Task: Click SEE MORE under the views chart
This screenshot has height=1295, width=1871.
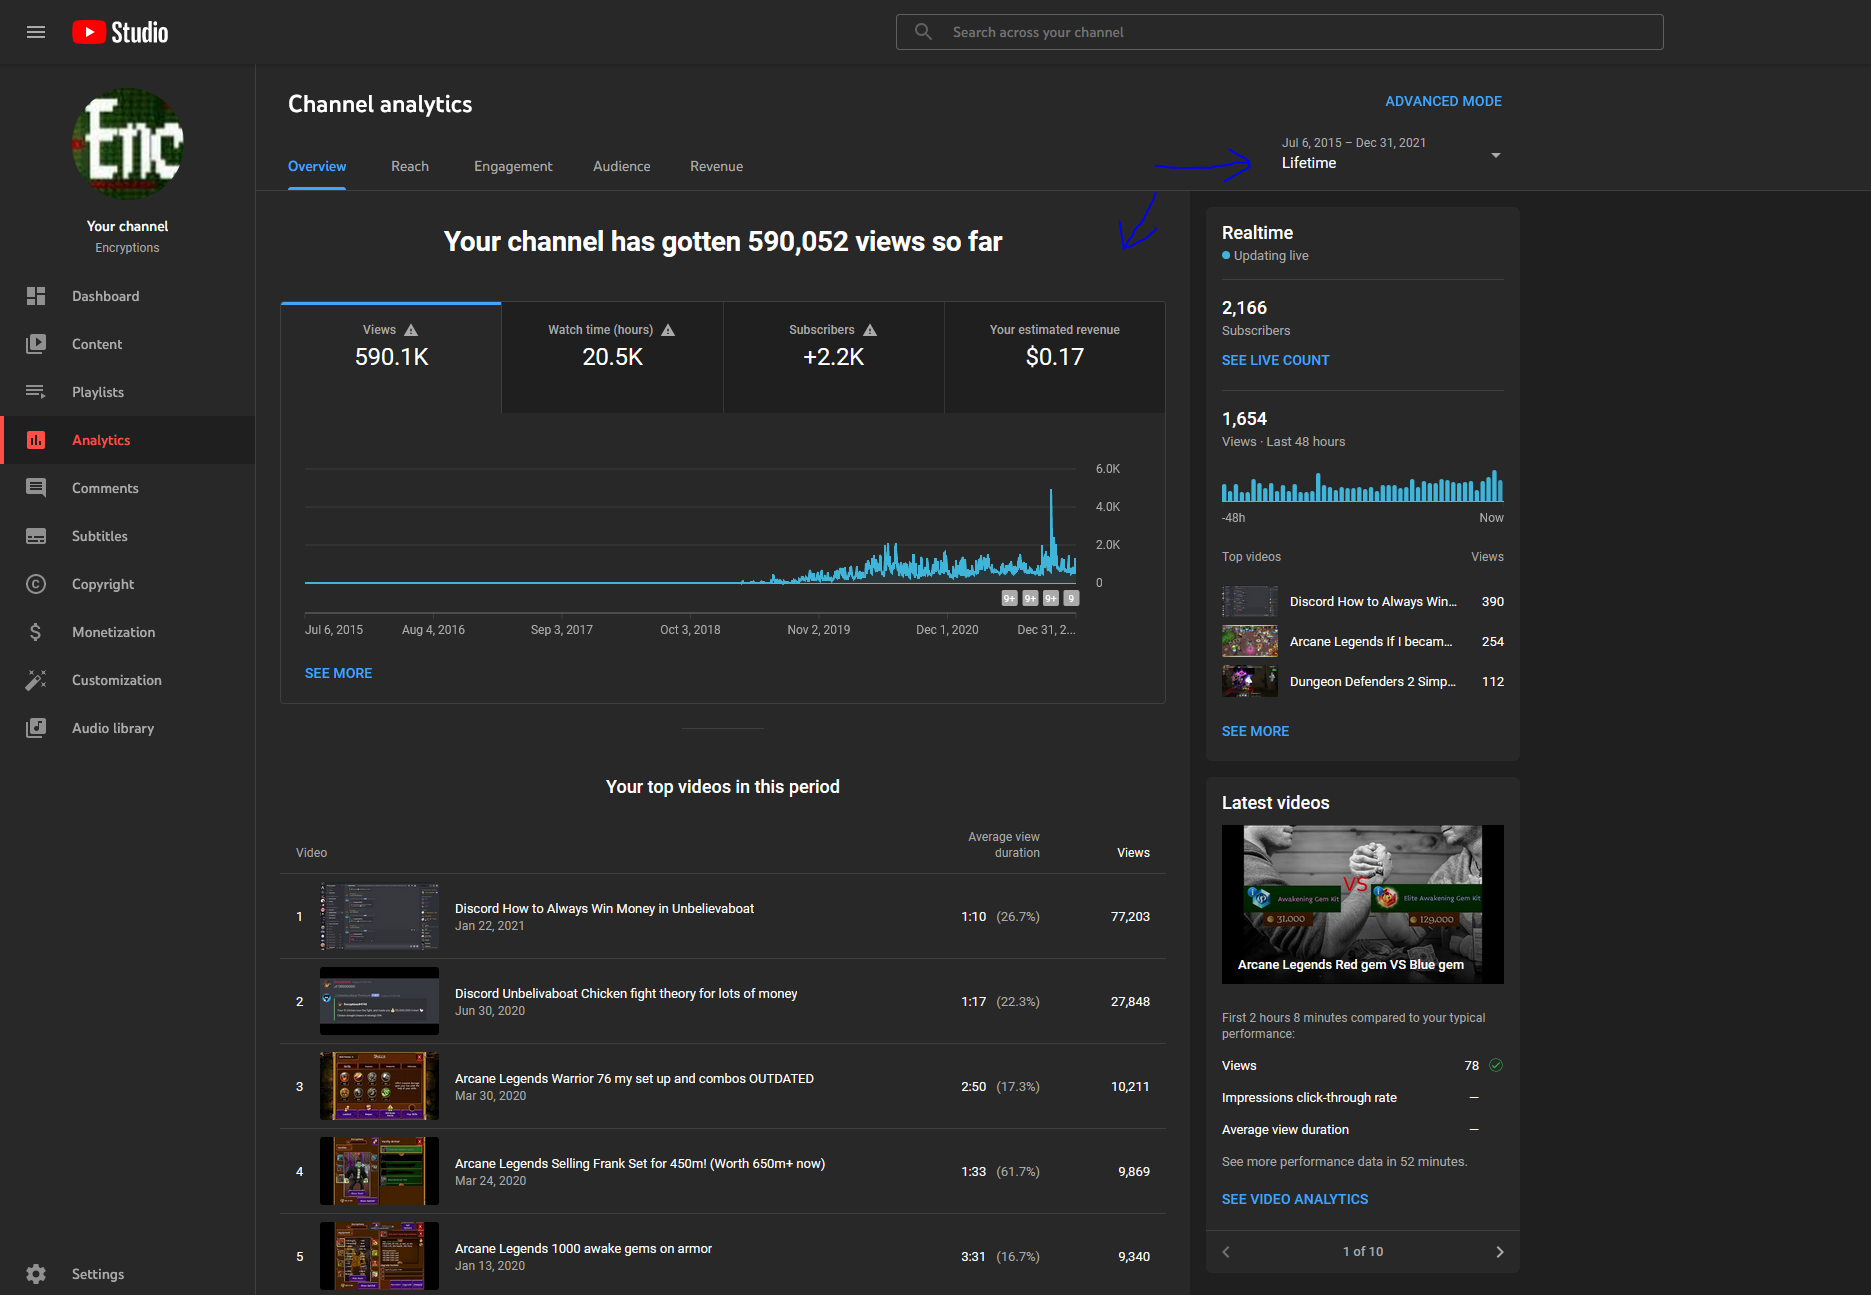Action: point(338,673)
